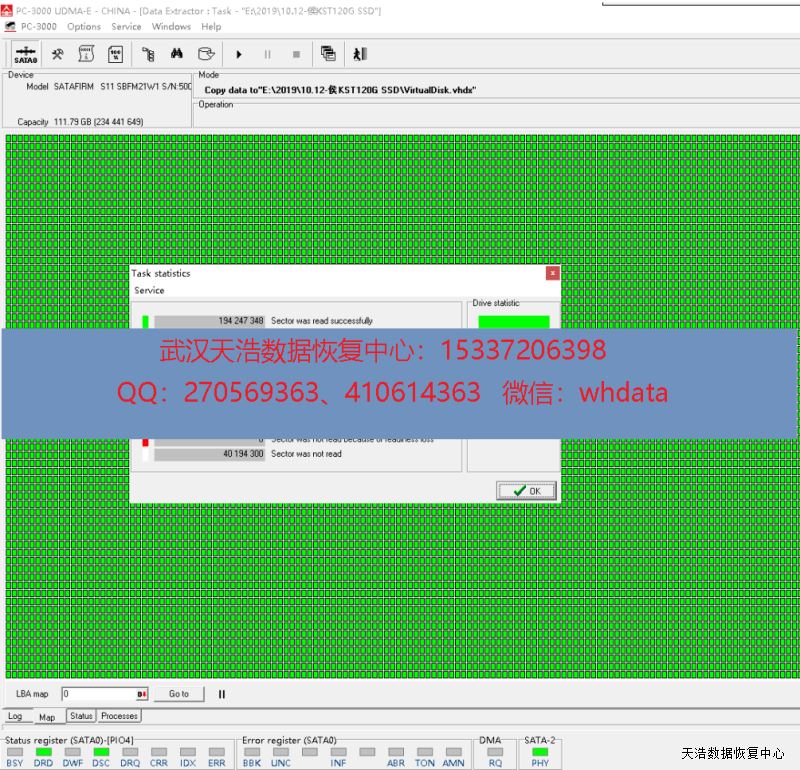Open the Processes tab
800x770 pixels.
click(x=119, y=716)
